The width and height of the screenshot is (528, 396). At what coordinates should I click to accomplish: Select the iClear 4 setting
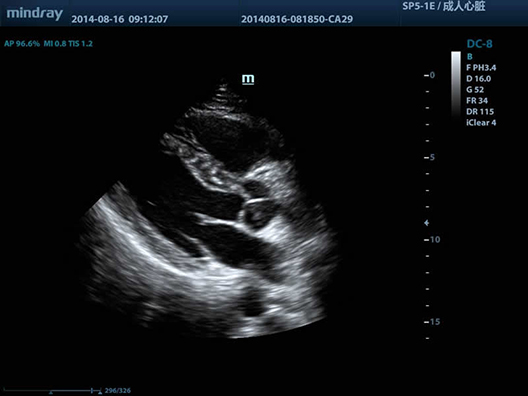[x=481, y=123]
